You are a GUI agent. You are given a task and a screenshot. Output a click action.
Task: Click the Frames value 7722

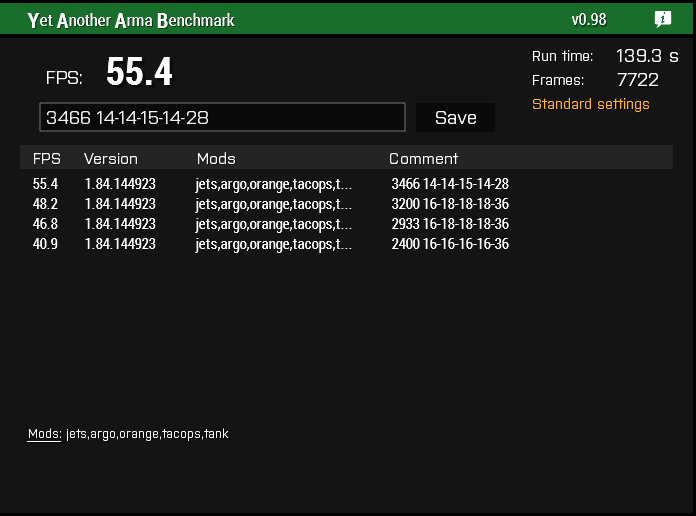pos(638,80)
